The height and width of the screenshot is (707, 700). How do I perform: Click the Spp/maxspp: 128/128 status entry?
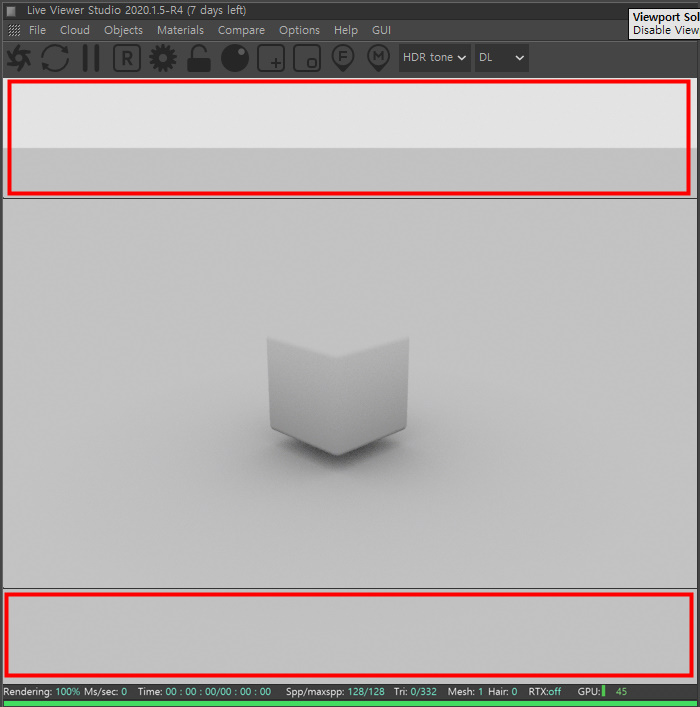point(335,691)
